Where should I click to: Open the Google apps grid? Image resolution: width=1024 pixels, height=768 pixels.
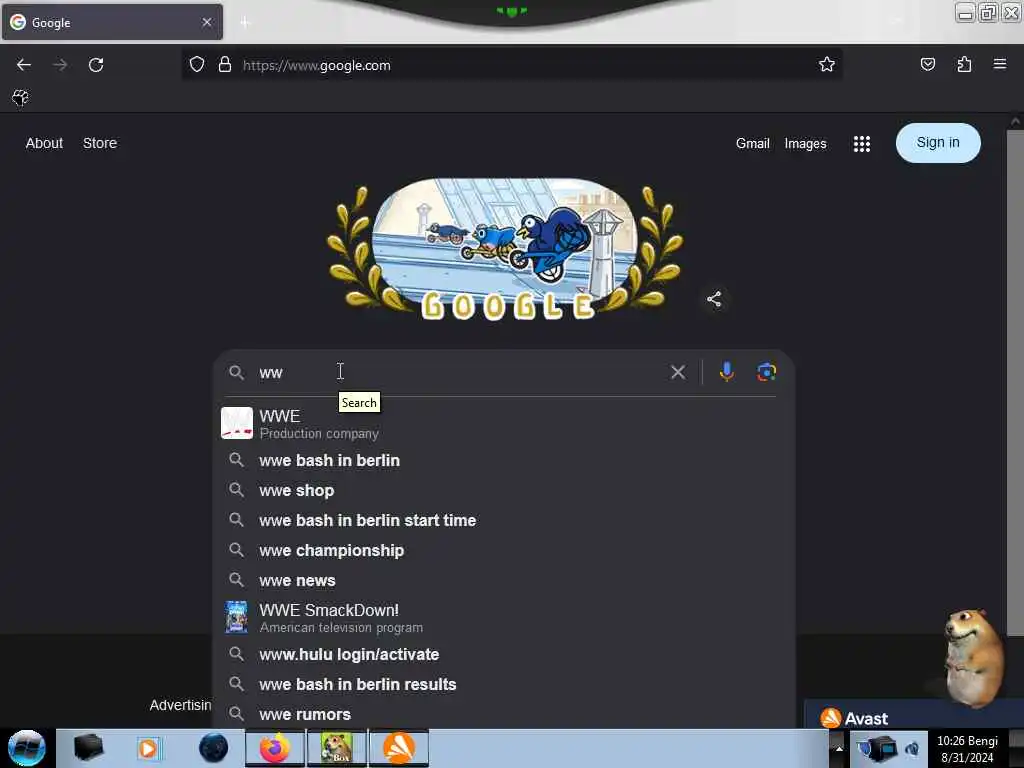[861, 144]
